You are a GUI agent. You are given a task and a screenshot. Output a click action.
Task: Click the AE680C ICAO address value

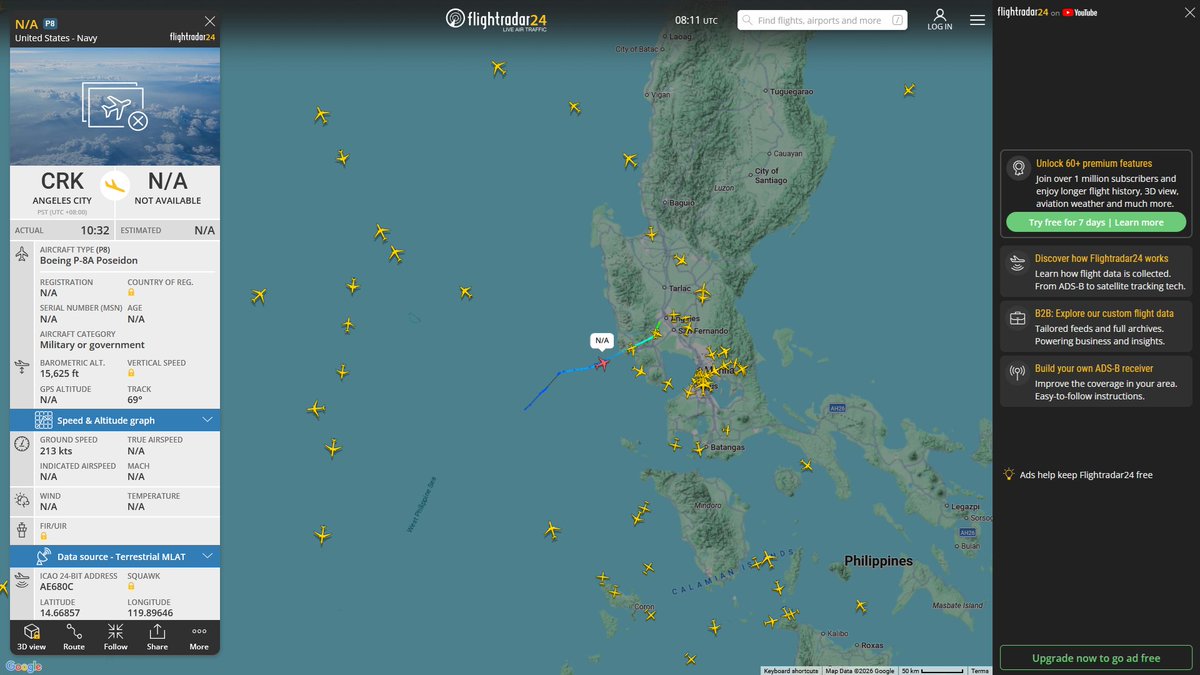click(x=57, y=587)
